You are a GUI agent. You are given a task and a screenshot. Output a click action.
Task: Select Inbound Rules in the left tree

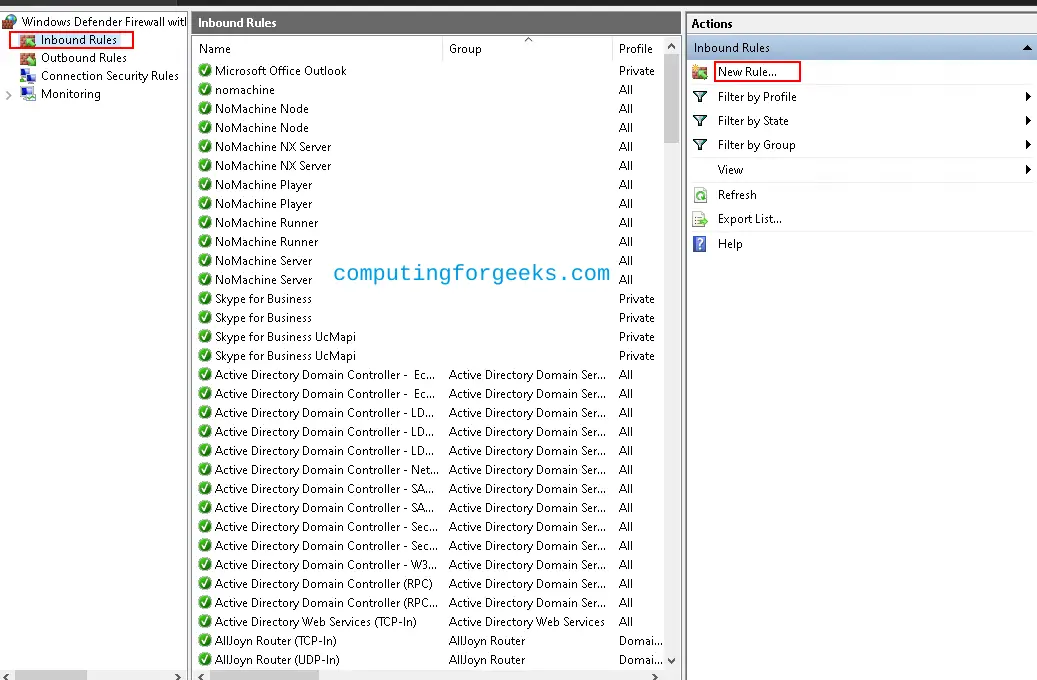[78, 40]
